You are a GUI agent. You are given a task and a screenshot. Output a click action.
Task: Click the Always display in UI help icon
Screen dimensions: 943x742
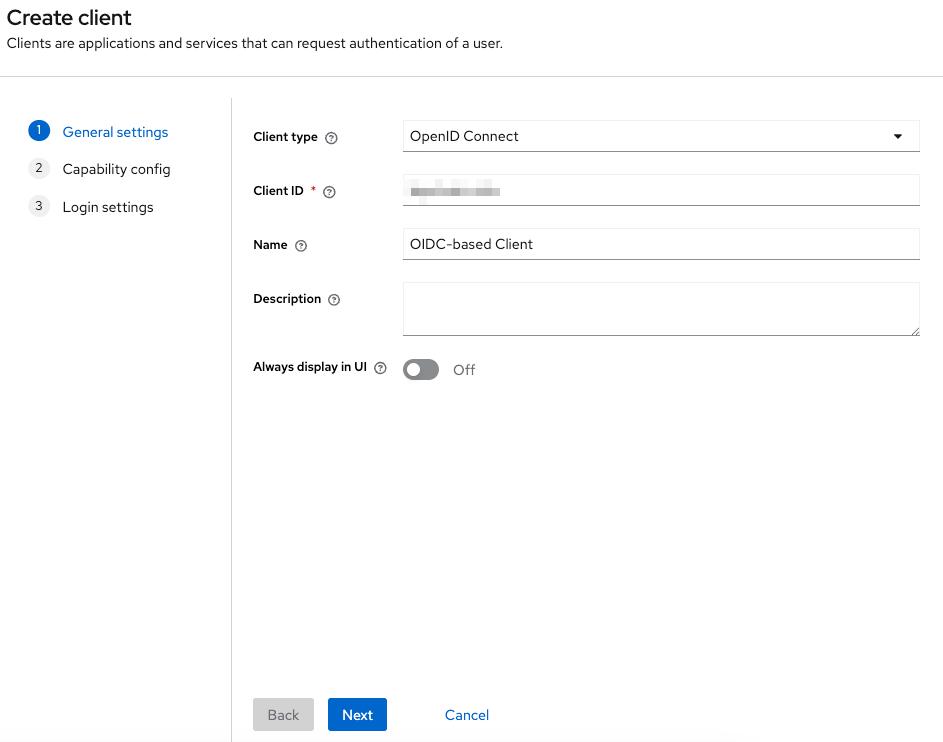pos(380,368)
